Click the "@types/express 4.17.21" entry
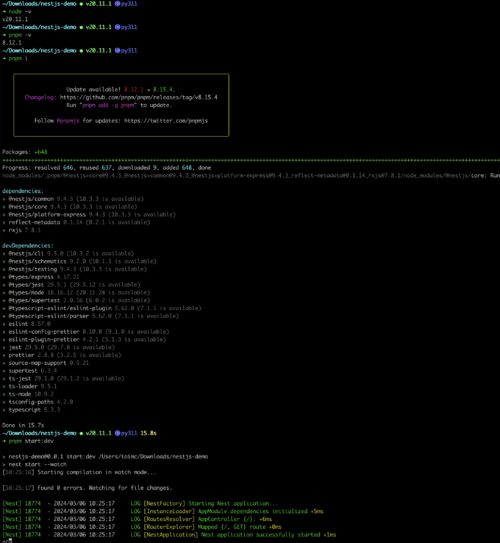 41,277
